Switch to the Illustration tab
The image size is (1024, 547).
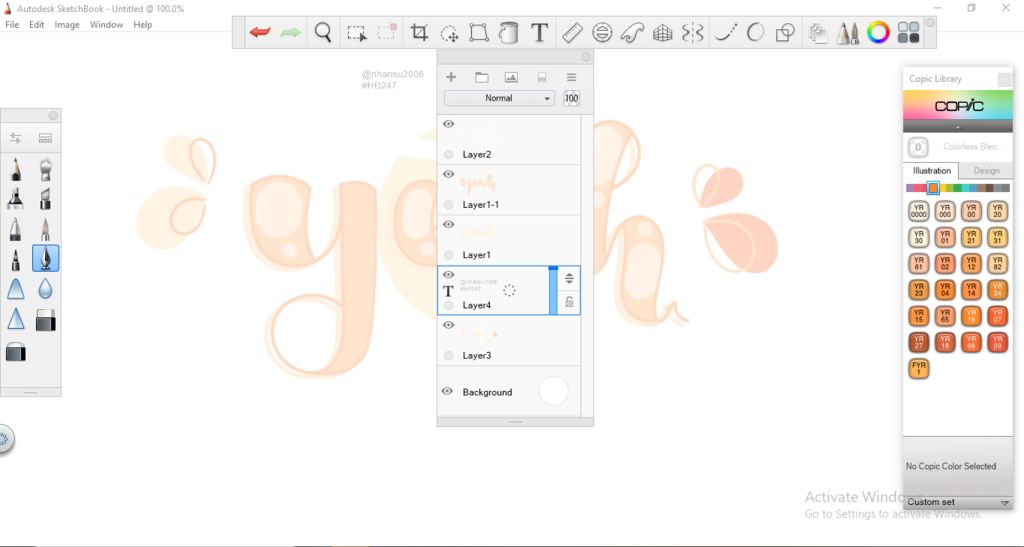931,170
